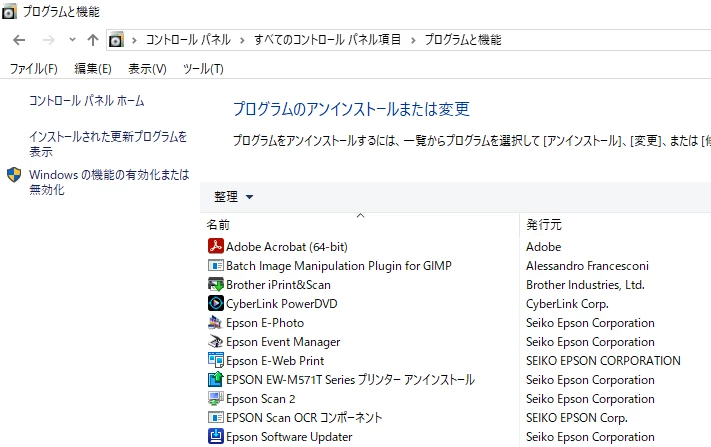Click the Epson Software Updater icon

click(x=215, y=436)
